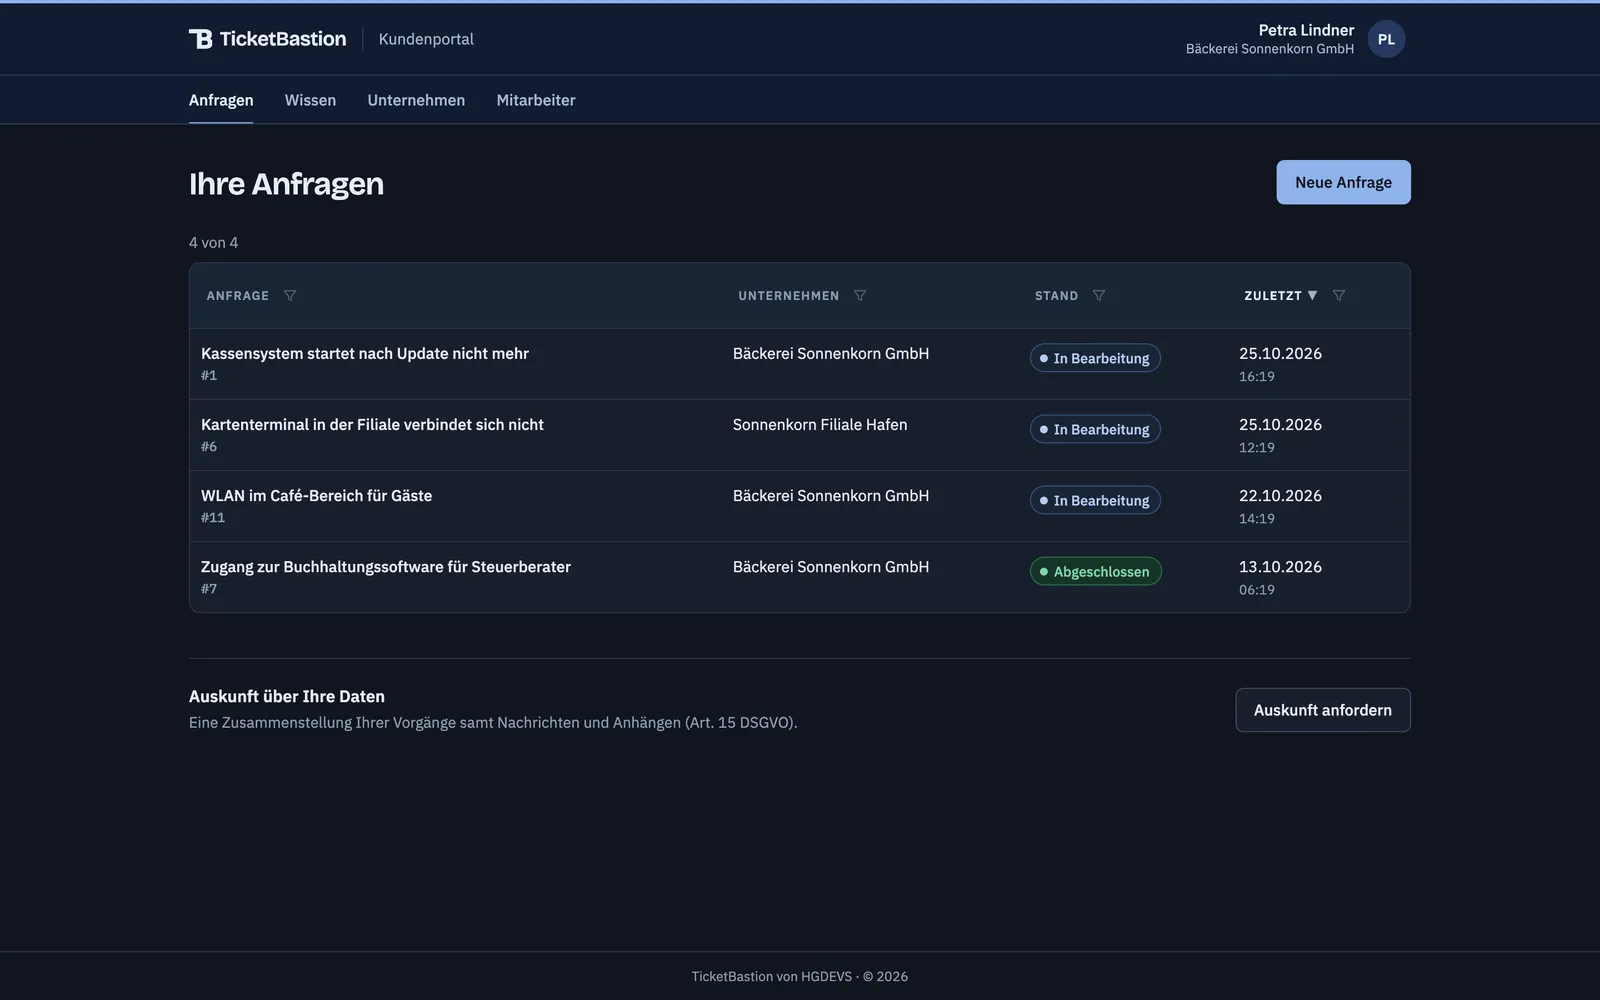This screenshot has width=1600, height=1000.
Task: Create a new request with Neue Anfrage
Action: [1343, 182]
